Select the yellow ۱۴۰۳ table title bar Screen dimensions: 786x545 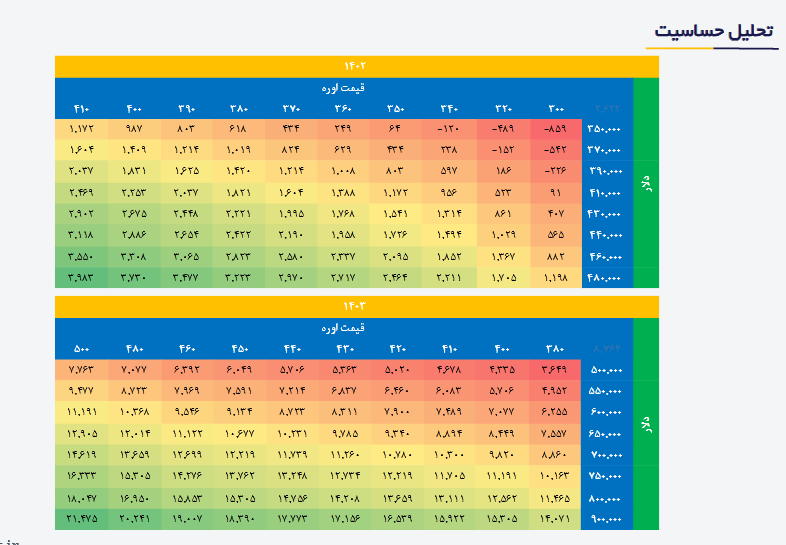pos(357,305)
